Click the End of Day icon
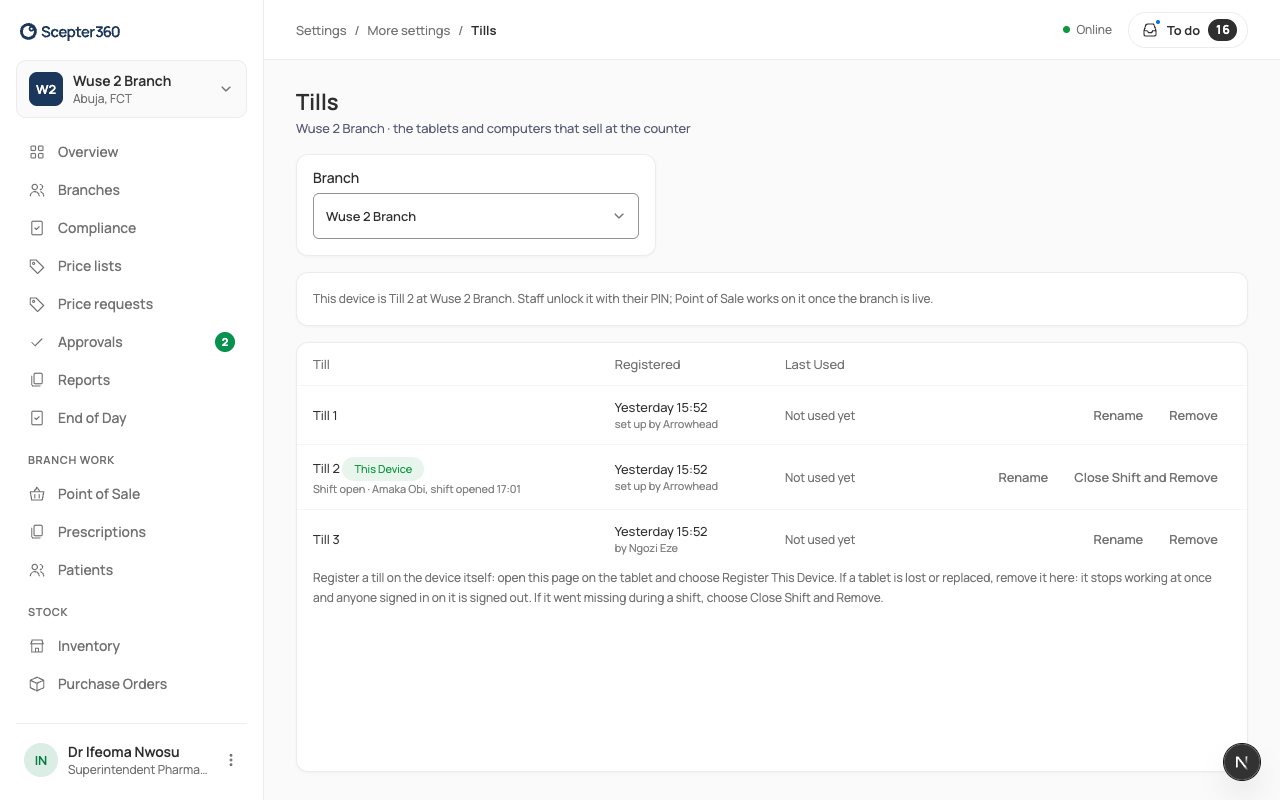This screenshot has width=1280, height=800. [37, 418]
